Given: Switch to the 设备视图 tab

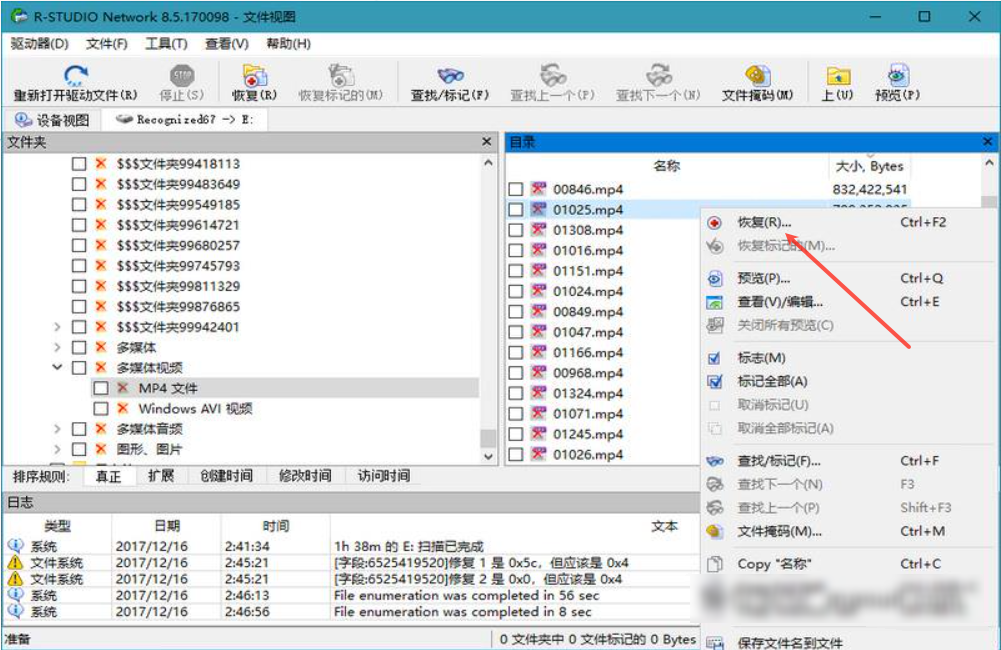Looking at the screenshot, I should coord(52,120).
